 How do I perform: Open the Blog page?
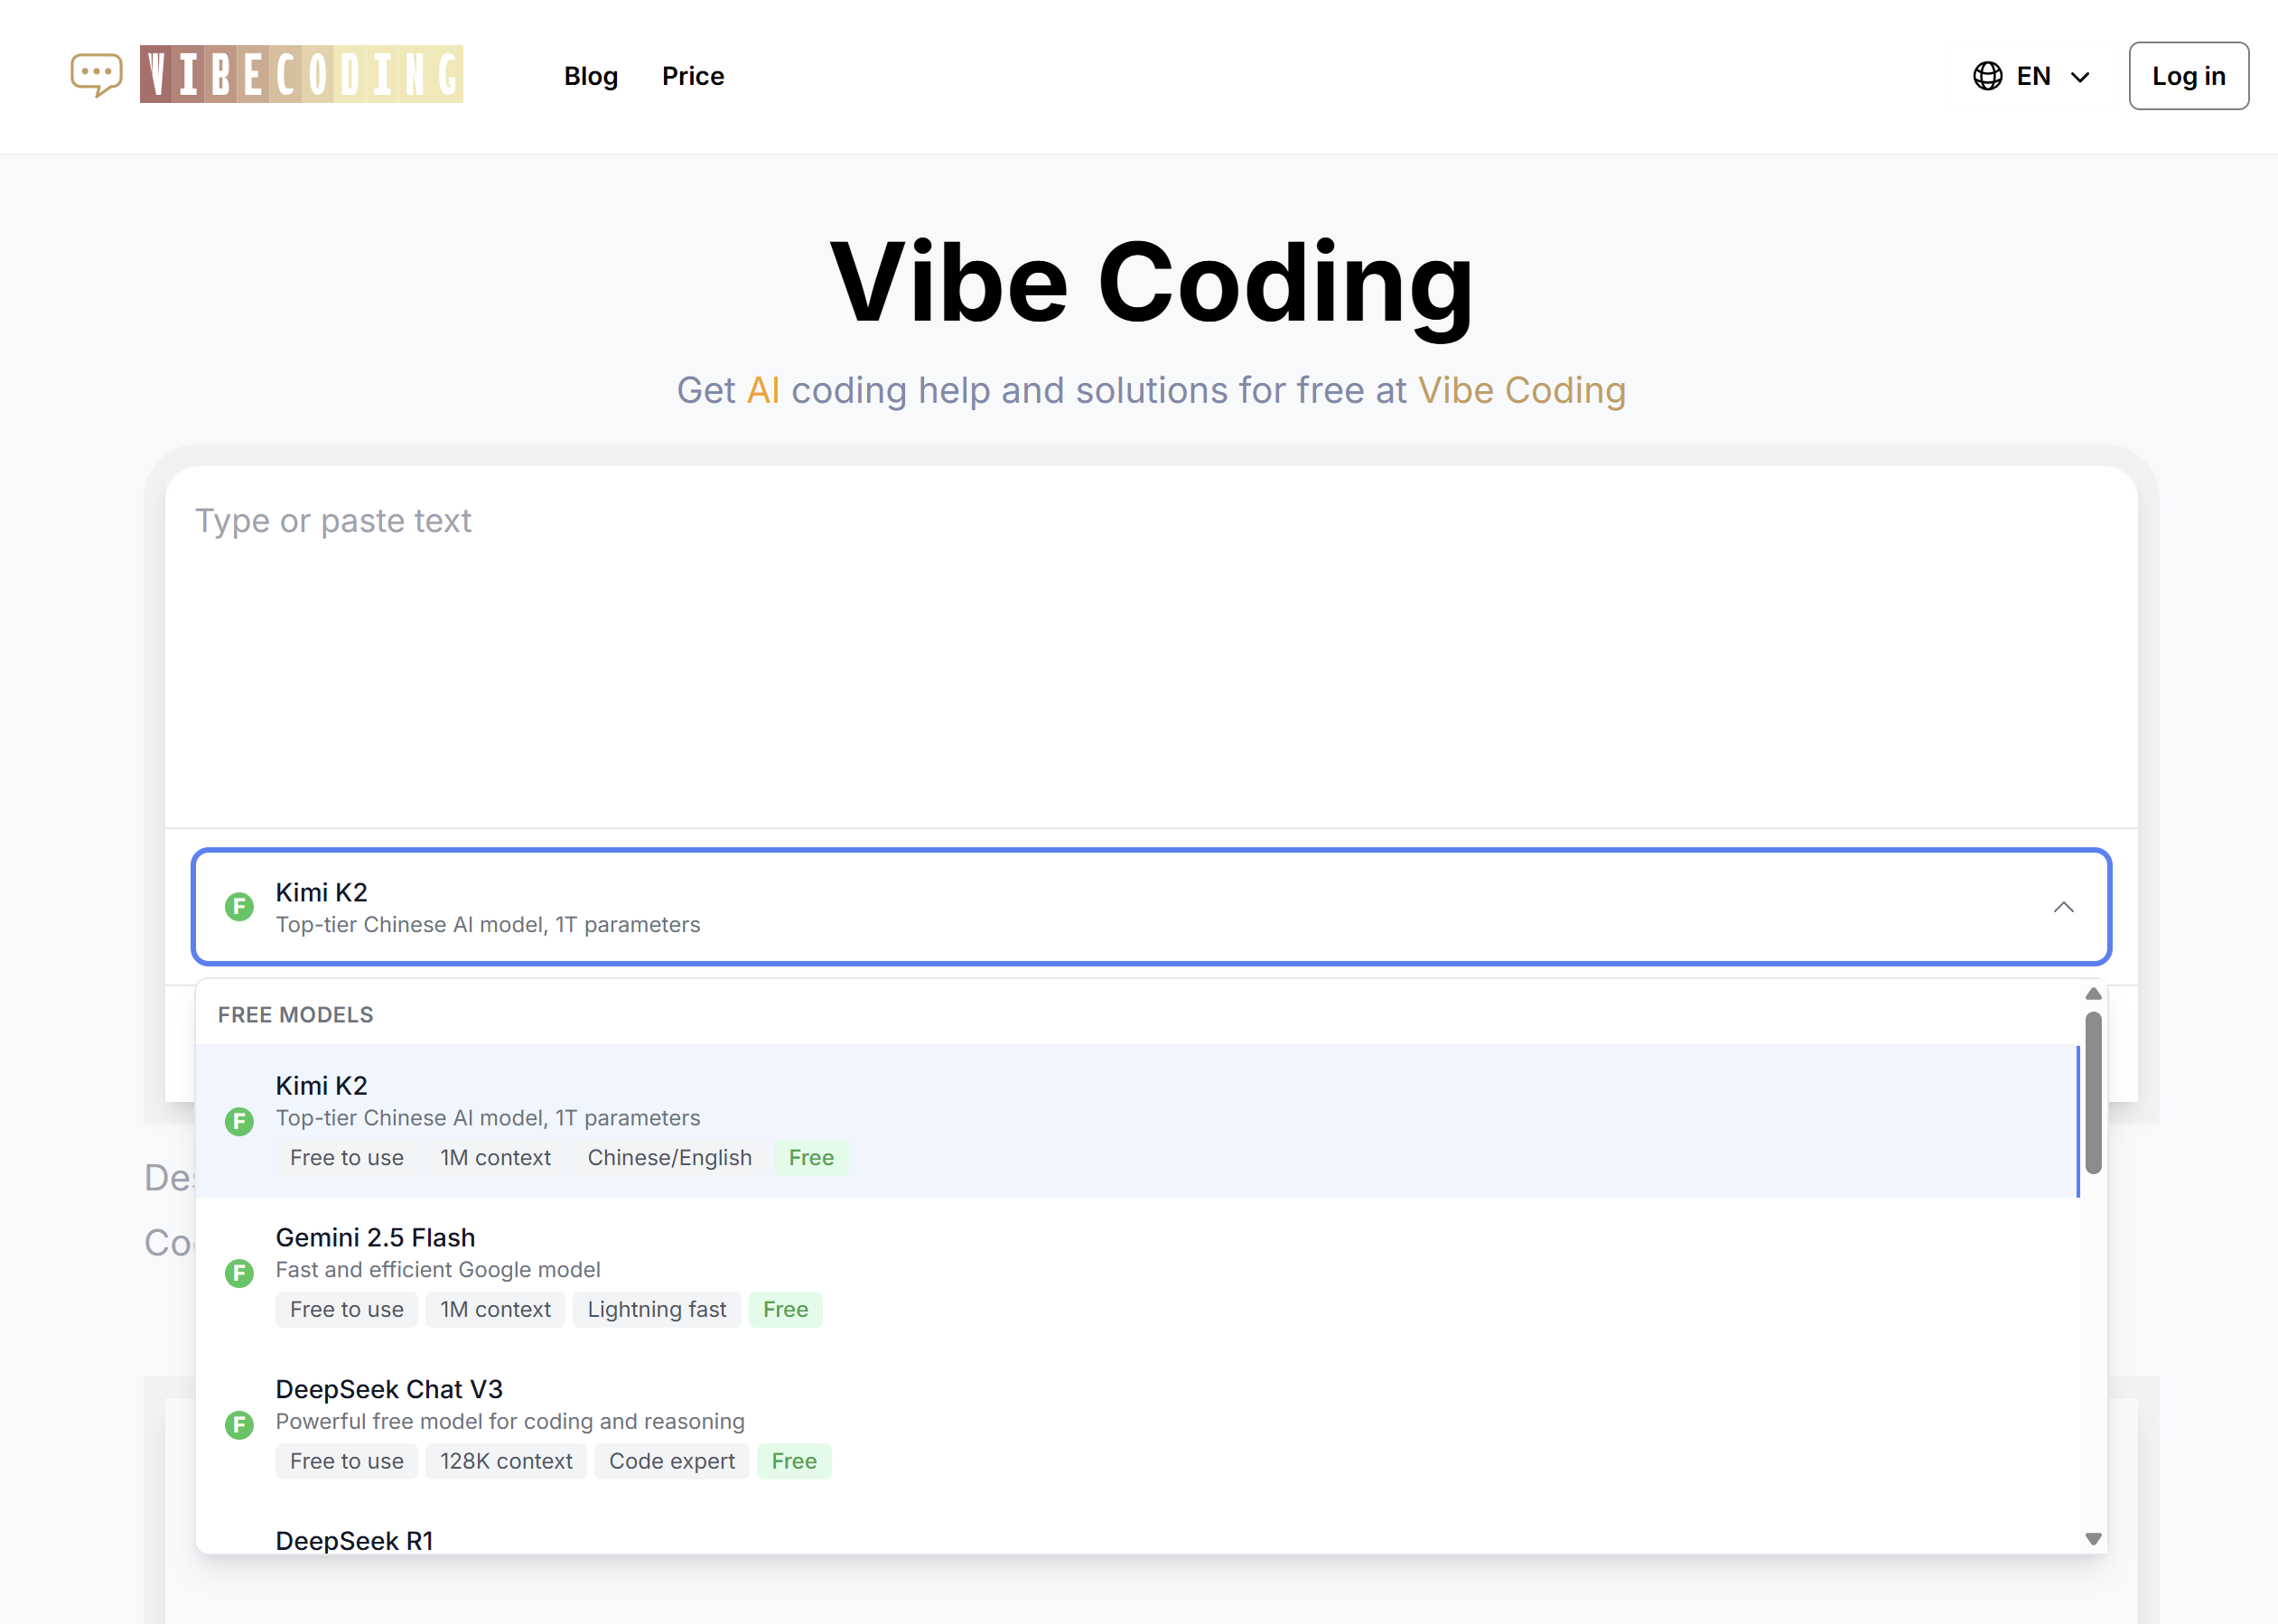tap(590, 76)
